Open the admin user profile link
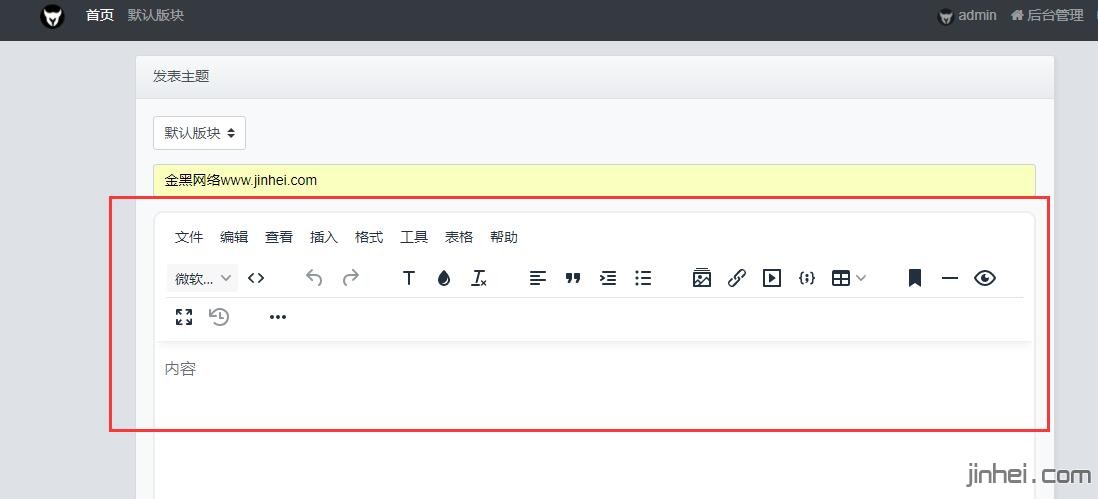This screenshot has width=1098, height=499. [x=967, y=16]
